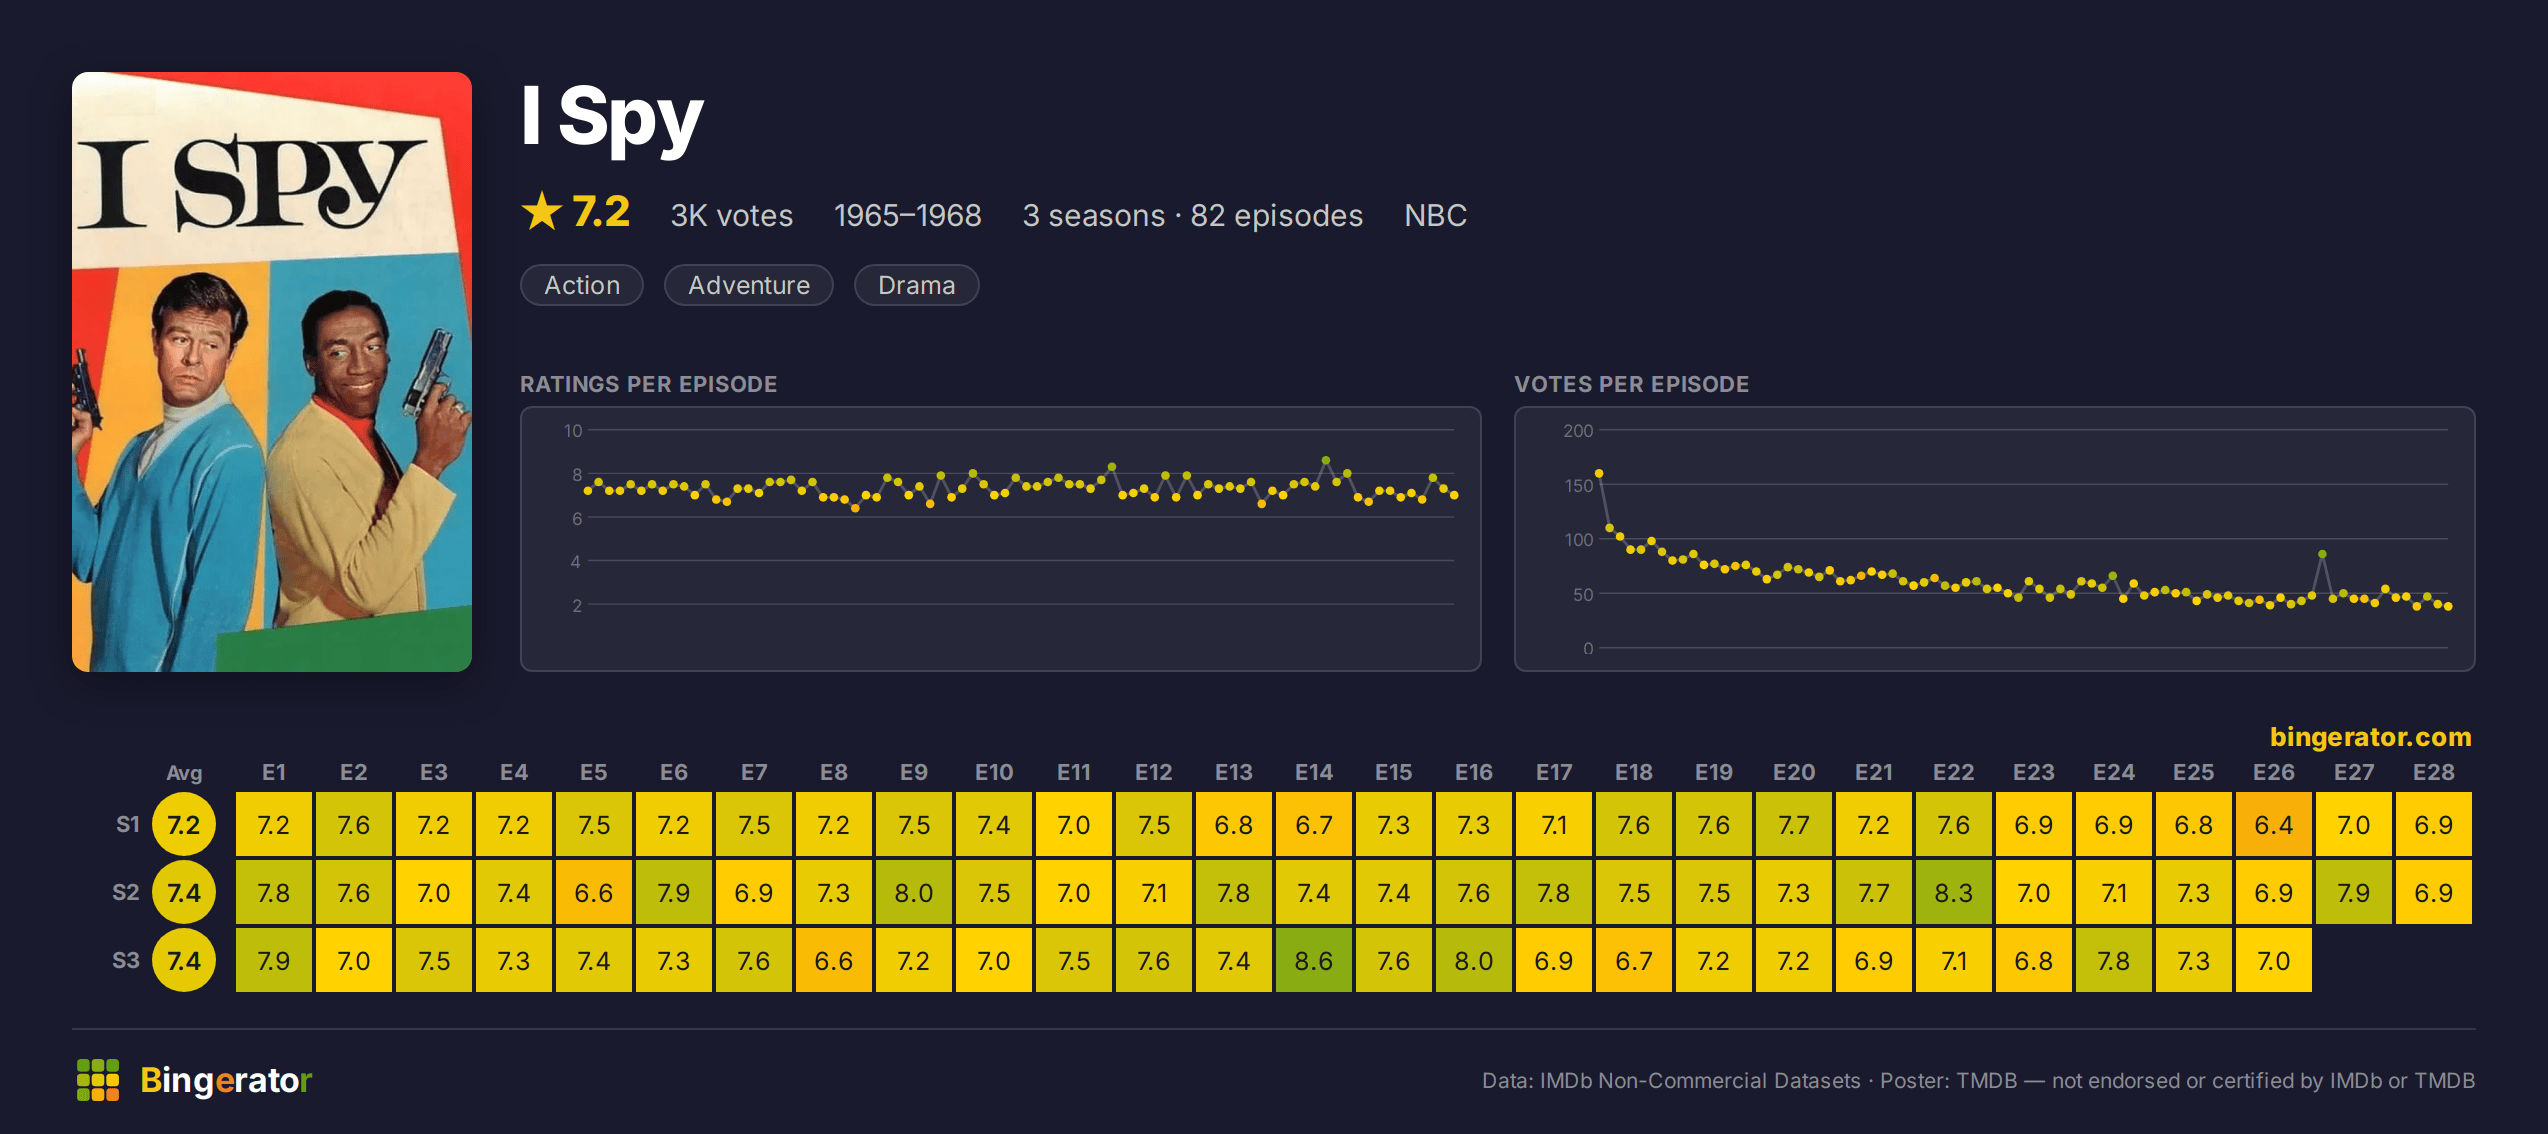Viewport: 2548px width, 1134px height.
Task: Open the bingerator.com link
Action: click(x=2370, y=737)
